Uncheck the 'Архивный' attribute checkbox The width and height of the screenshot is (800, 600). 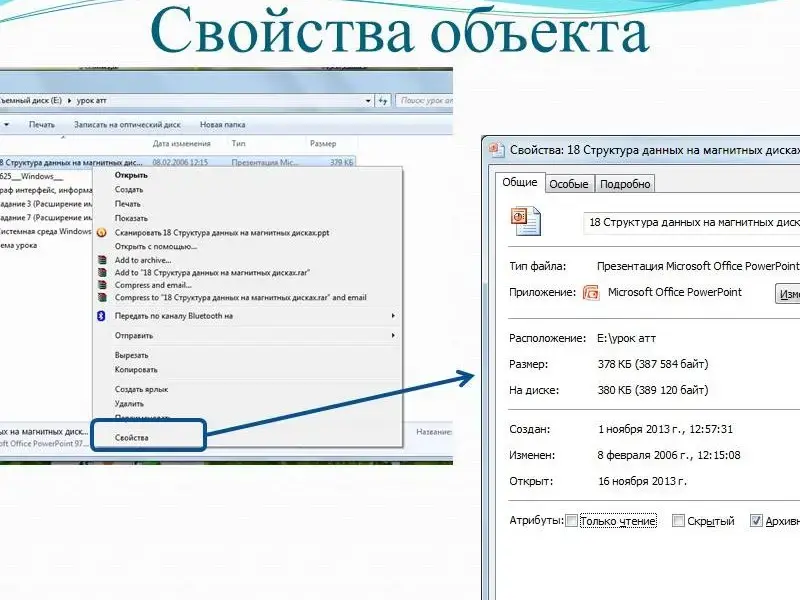point(756,521)
